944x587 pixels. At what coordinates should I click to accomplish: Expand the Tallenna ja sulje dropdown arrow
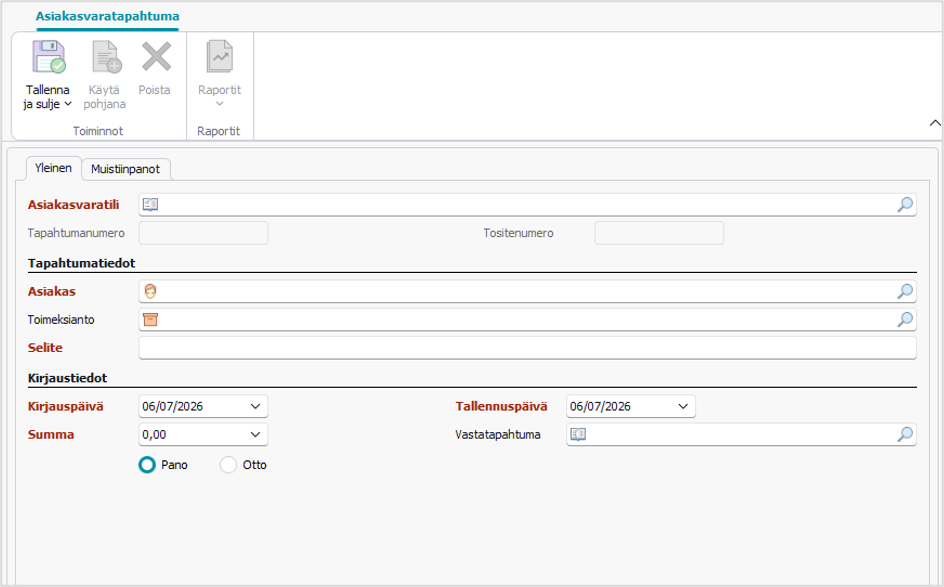point(68,104)
